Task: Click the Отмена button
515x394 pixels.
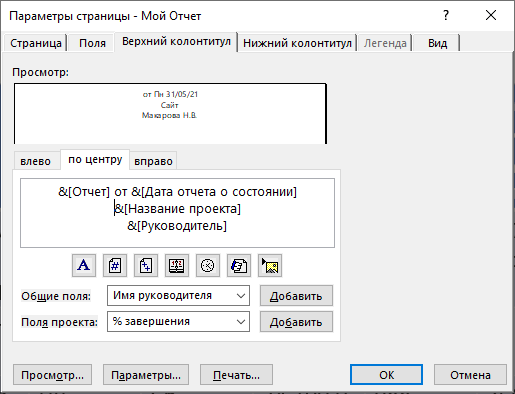Action: (470, 375)
